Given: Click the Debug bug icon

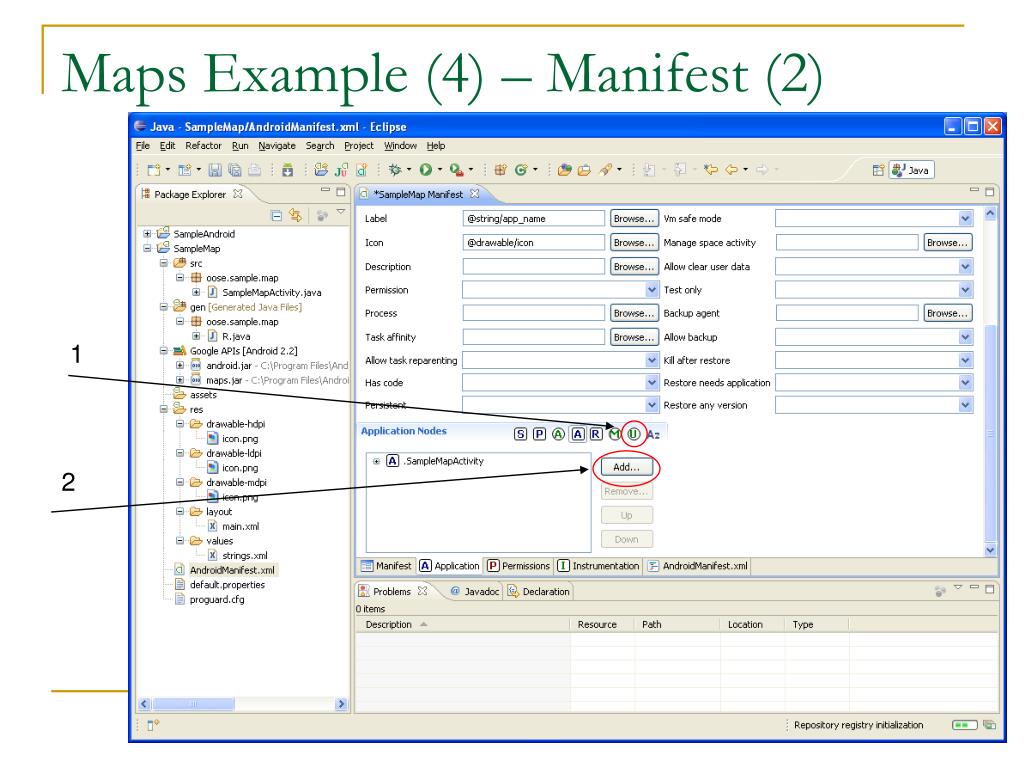Looking at the screenshot, I should pos(394,170).
